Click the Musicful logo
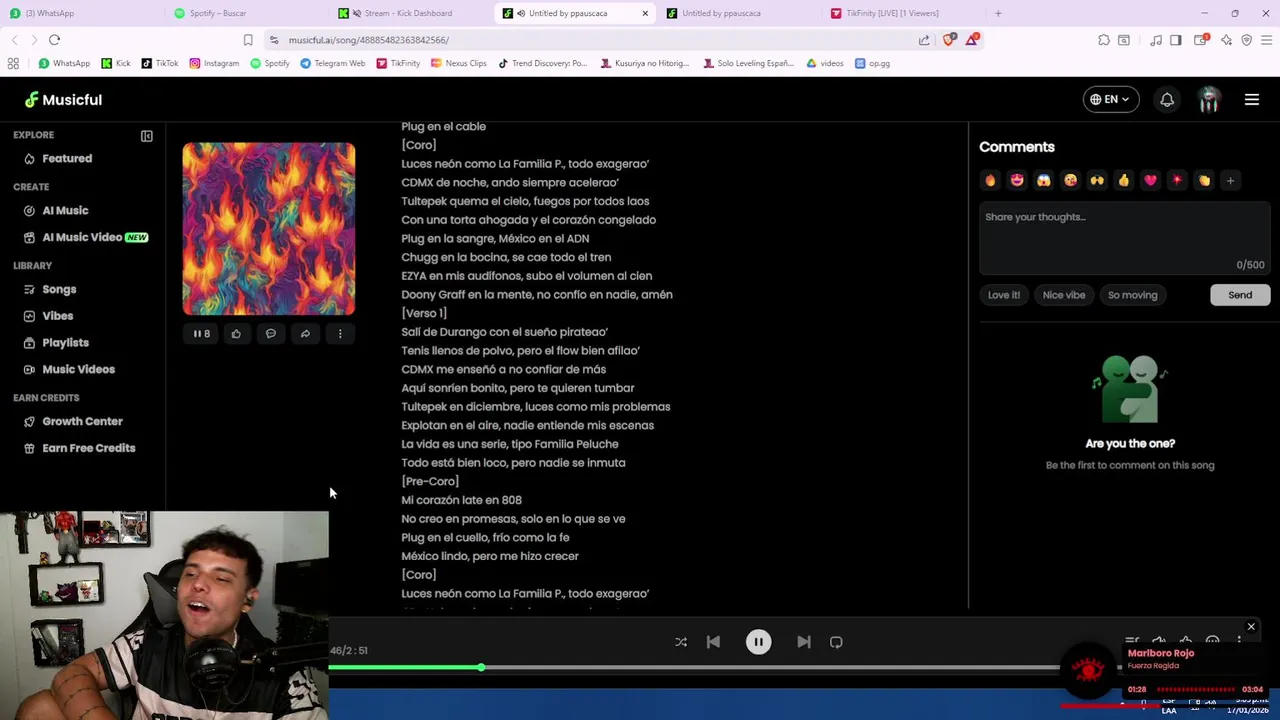Image resolution: width=1280 pixels, height=720 pixels. coord(63,100)
